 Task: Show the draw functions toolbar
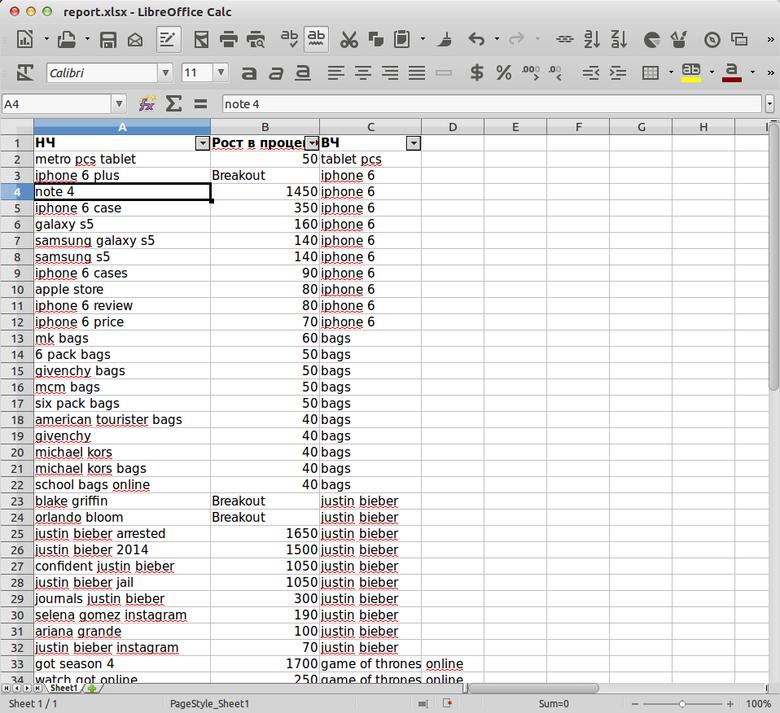679,39
